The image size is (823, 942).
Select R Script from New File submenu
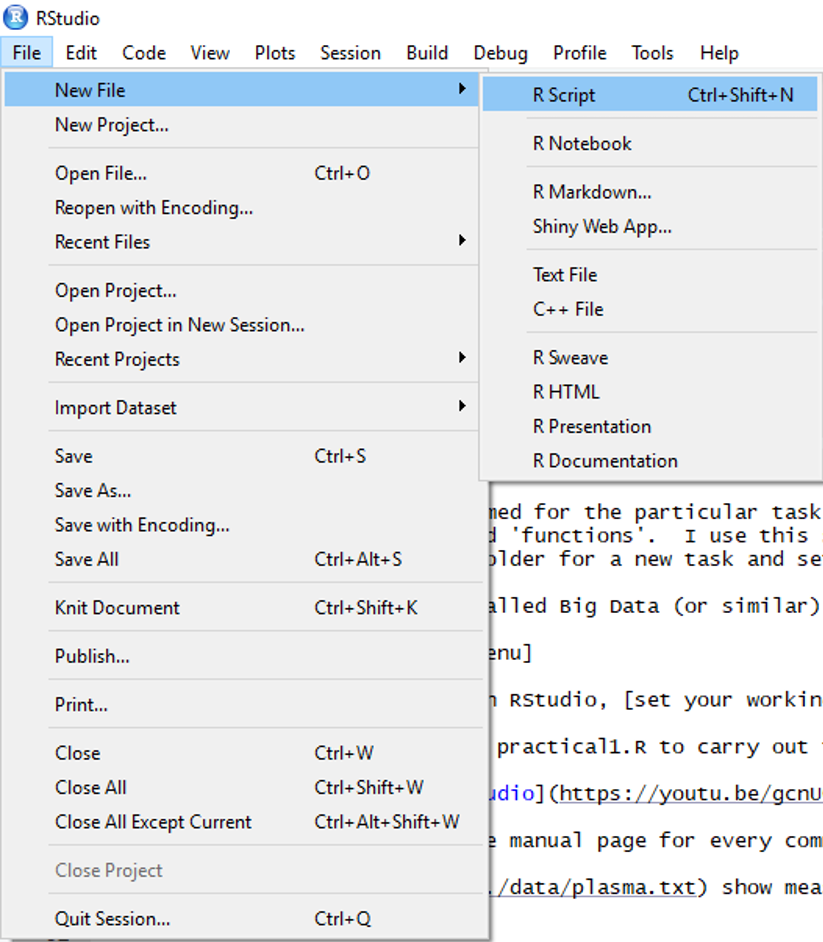[x=564, y=95]
